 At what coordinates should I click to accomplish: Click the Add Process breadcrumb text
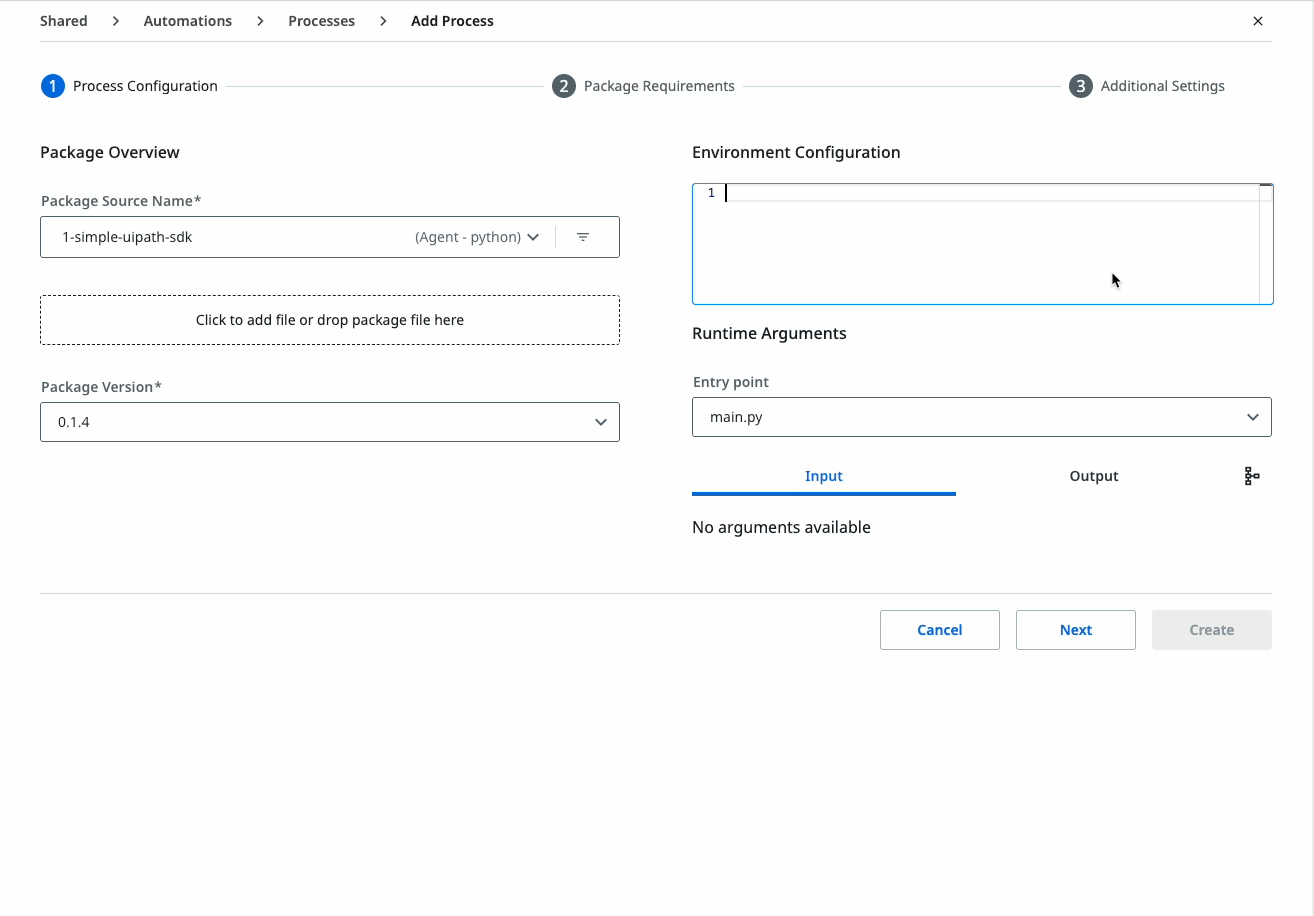pyautogui.click(x=452, y=21)
